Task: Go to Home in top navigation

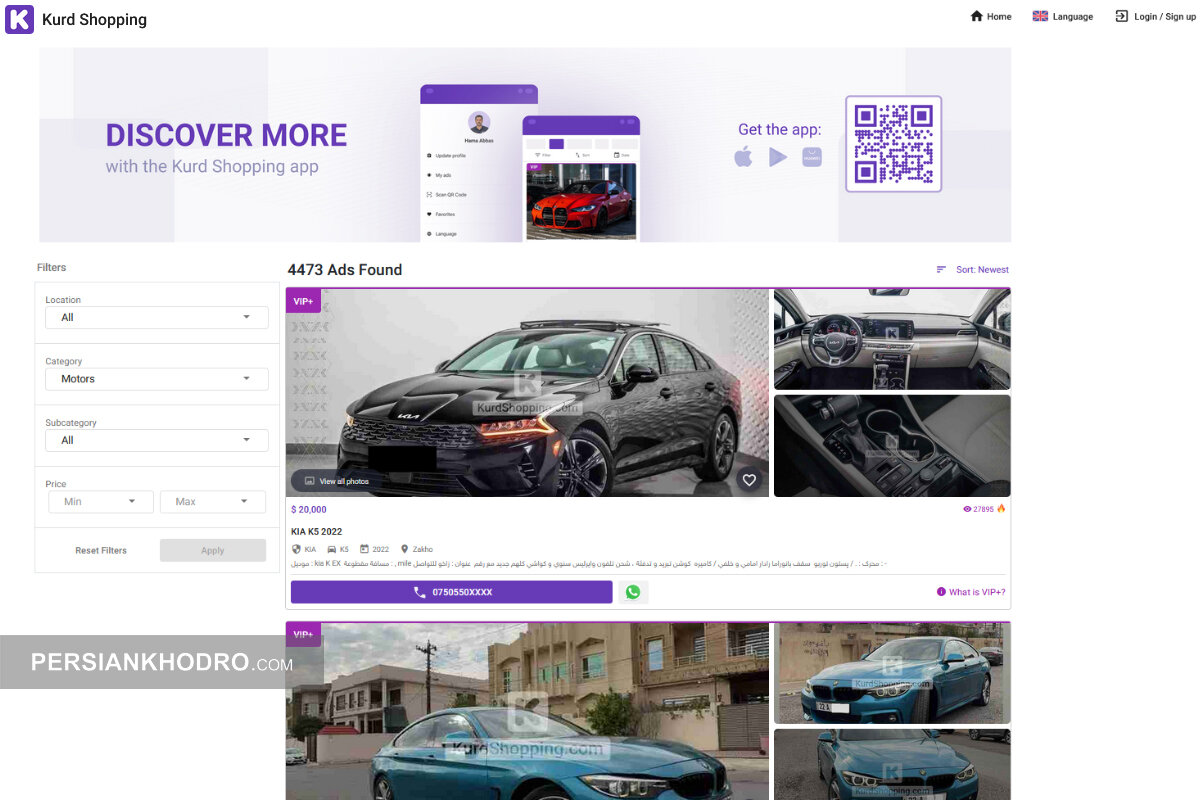Action: [991, 17]
